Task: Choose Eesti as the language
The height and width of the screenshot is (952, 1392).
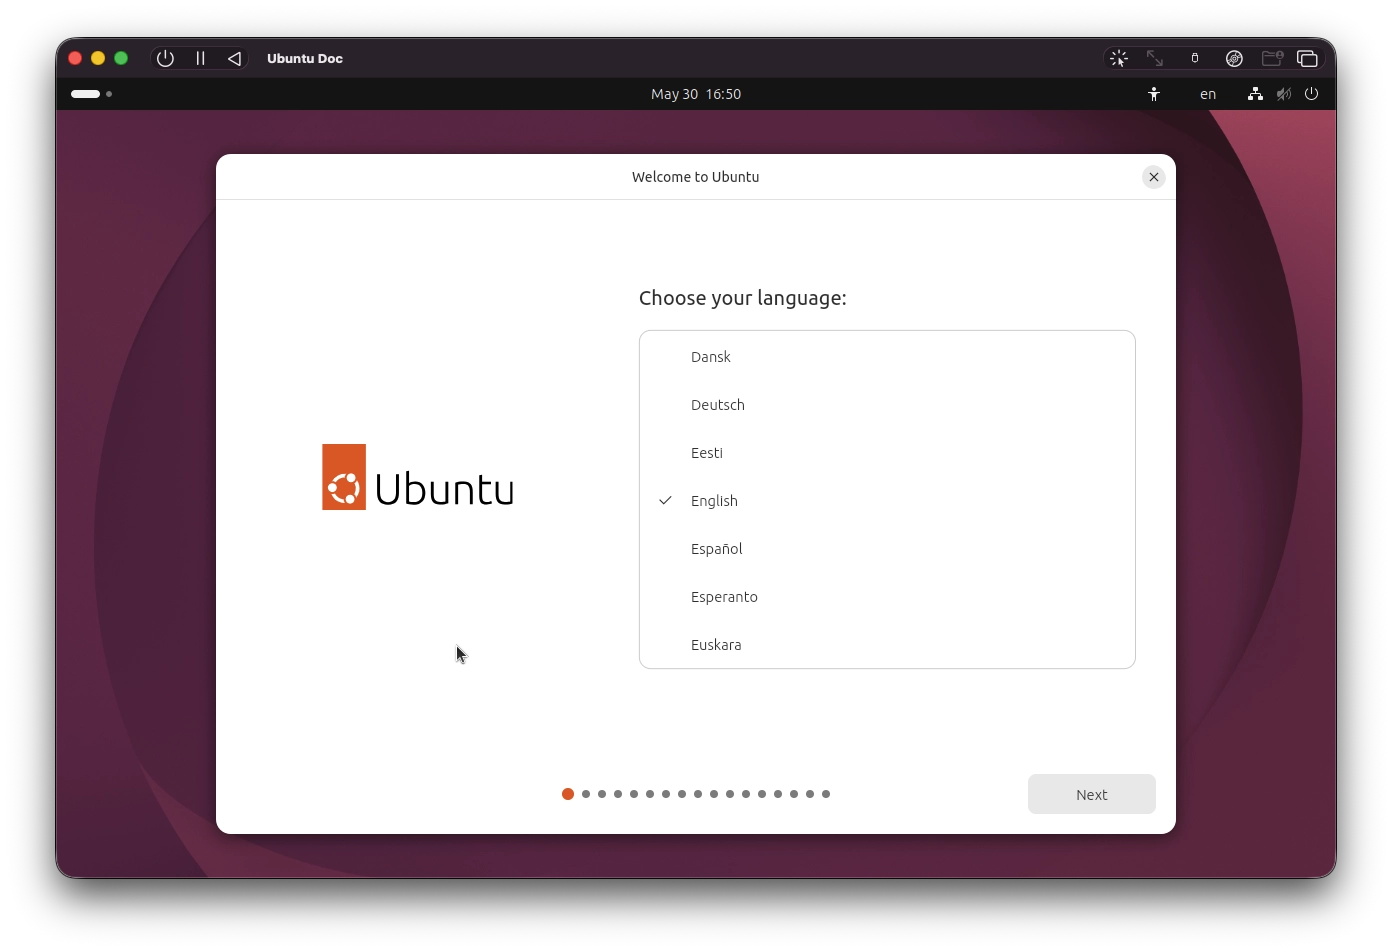Action: pyautogui.click(x=887, y=453)
